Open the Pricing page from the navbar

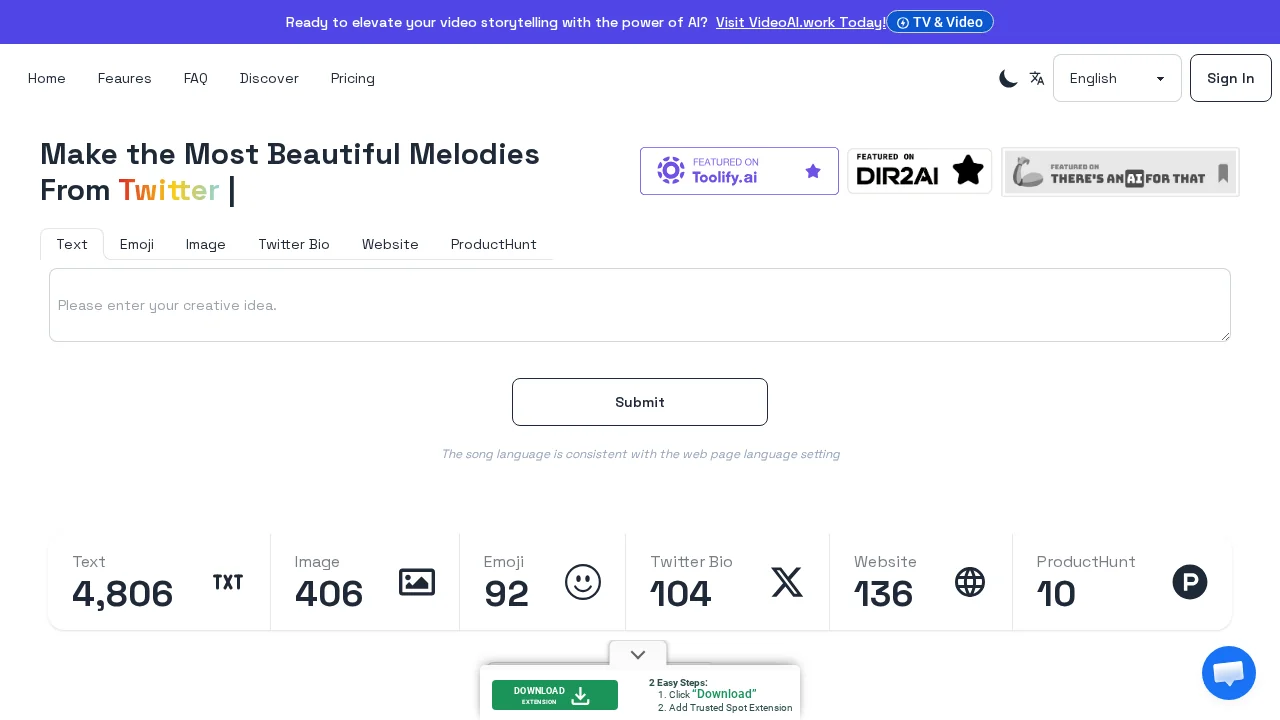pos(353,78)
